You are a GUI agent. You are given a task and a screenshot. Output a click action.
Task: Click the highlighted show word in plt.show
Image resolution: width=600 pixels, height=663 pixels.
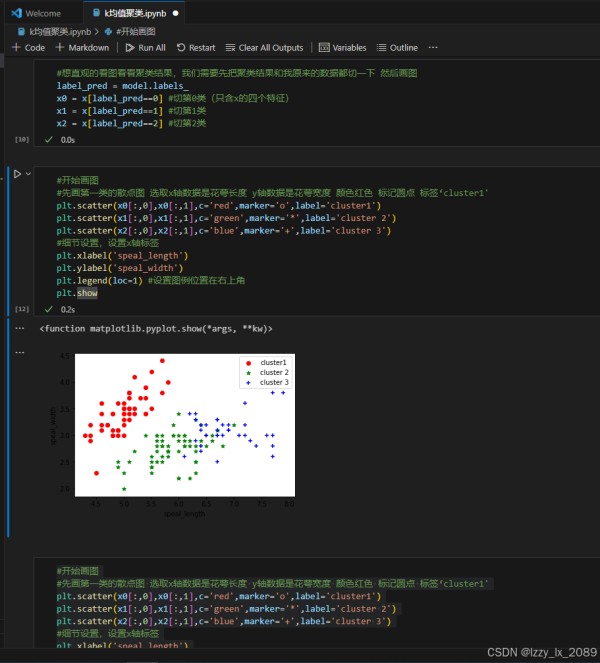click(x=87, y=293)
